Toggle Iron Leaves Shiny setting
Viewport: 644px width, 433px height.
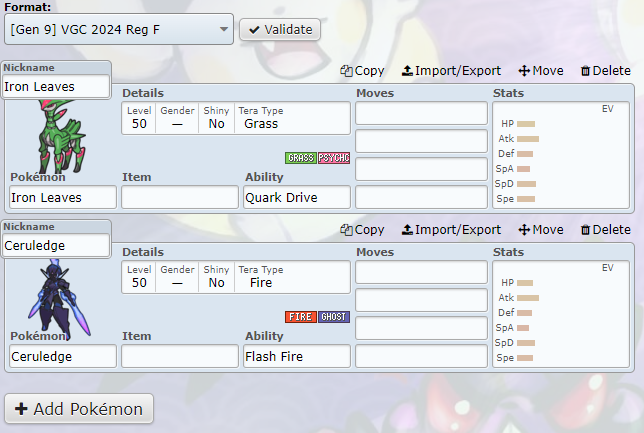216,118
